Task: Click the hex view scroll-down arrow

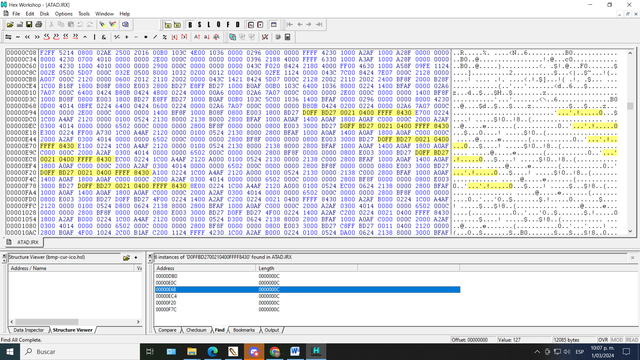Action: (x=630, y=231)
